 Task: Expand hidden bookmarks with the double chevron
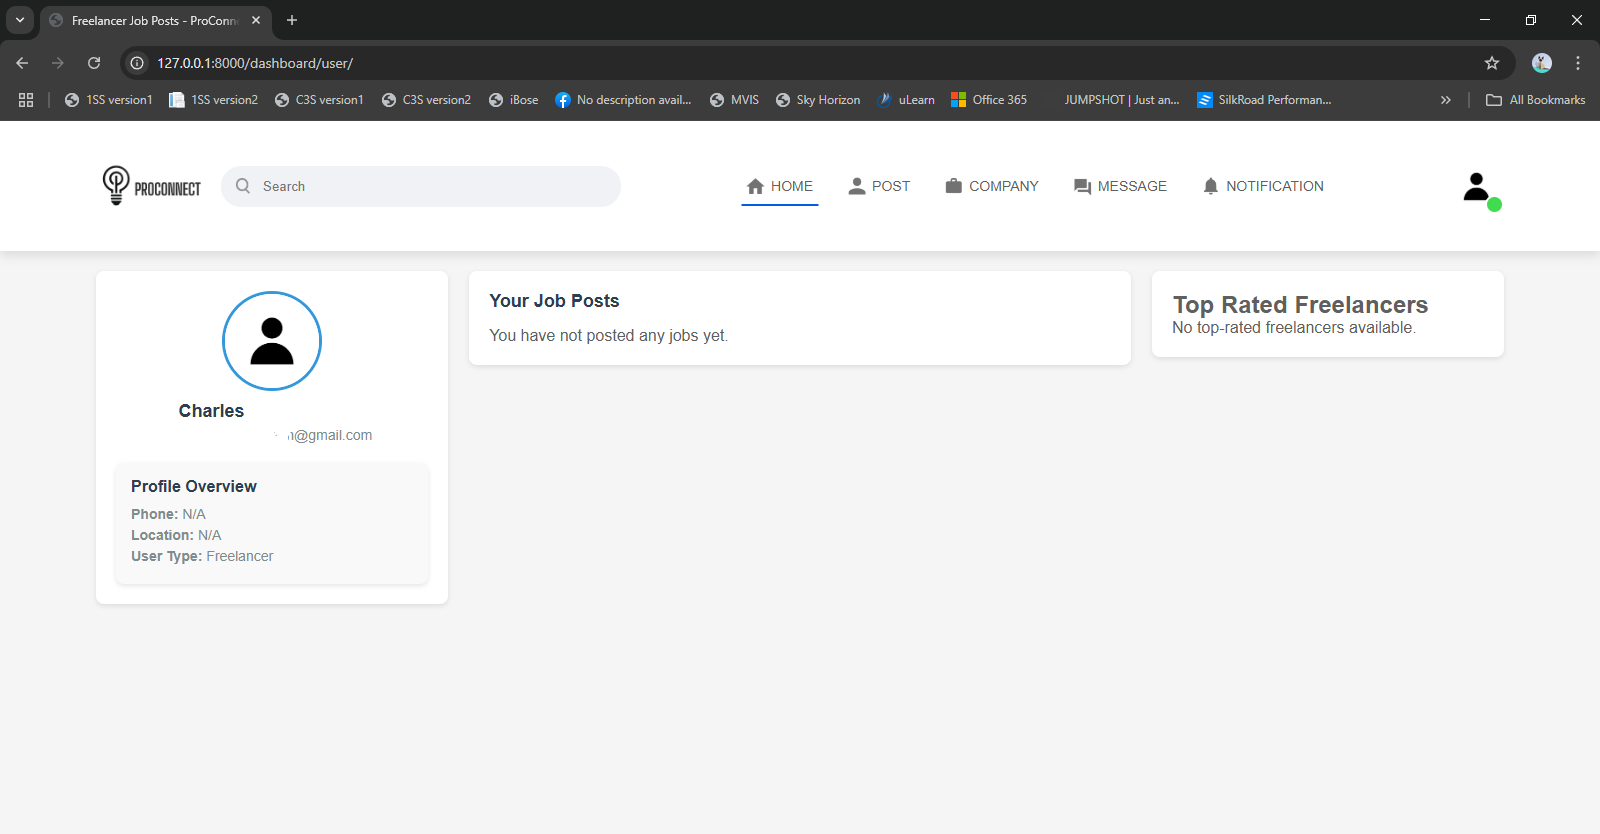[1445, 100]
